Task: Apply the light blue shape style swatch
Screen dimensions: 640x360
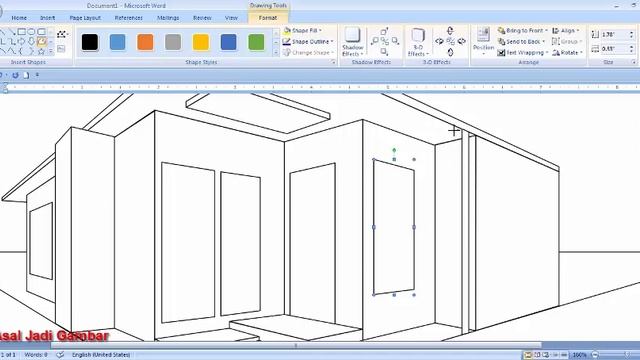Action: (x=118, y=42)
